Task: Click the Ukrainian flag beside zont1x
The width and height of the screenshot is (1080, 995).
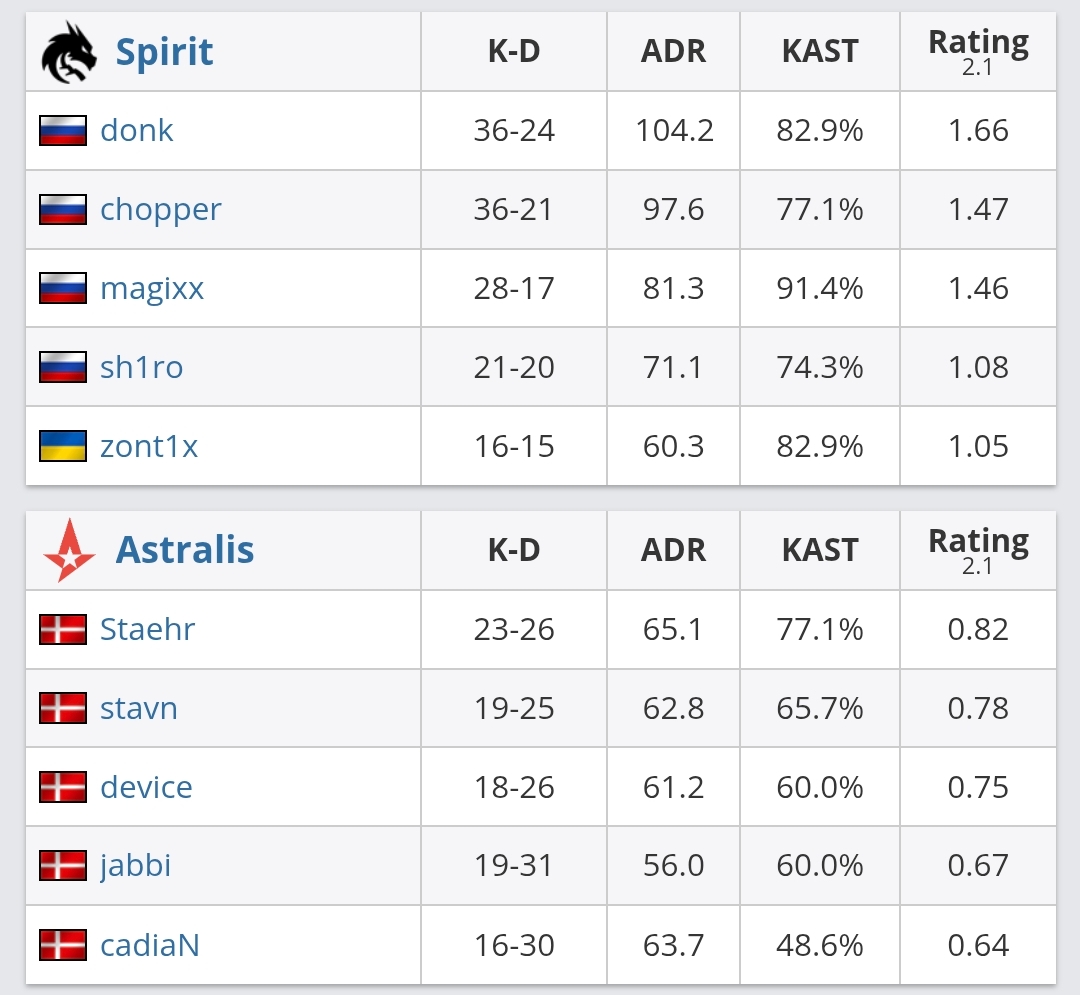Action: pyautogui.click(x=63, y=446)
